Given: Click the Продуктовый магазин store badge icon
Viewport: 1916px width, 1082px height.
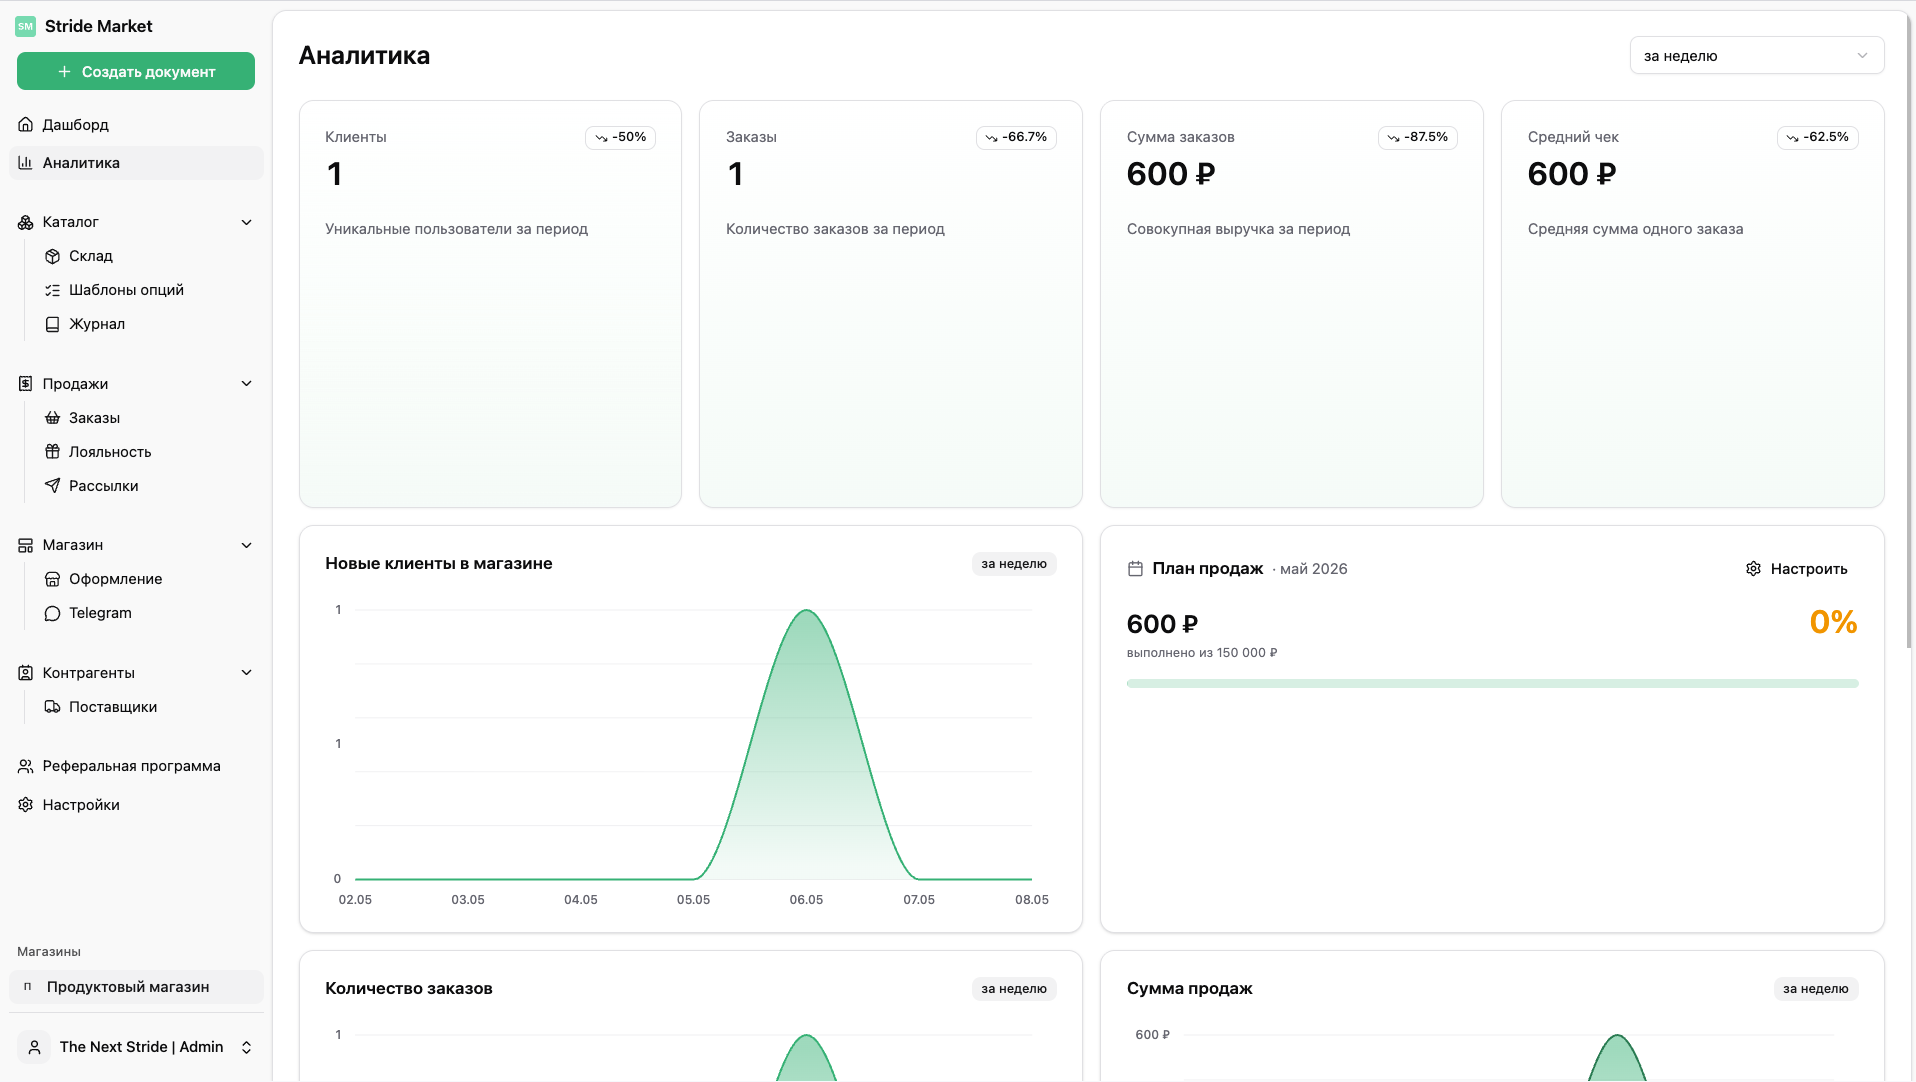Looking at the screenshot, I should tap(27, 987).
